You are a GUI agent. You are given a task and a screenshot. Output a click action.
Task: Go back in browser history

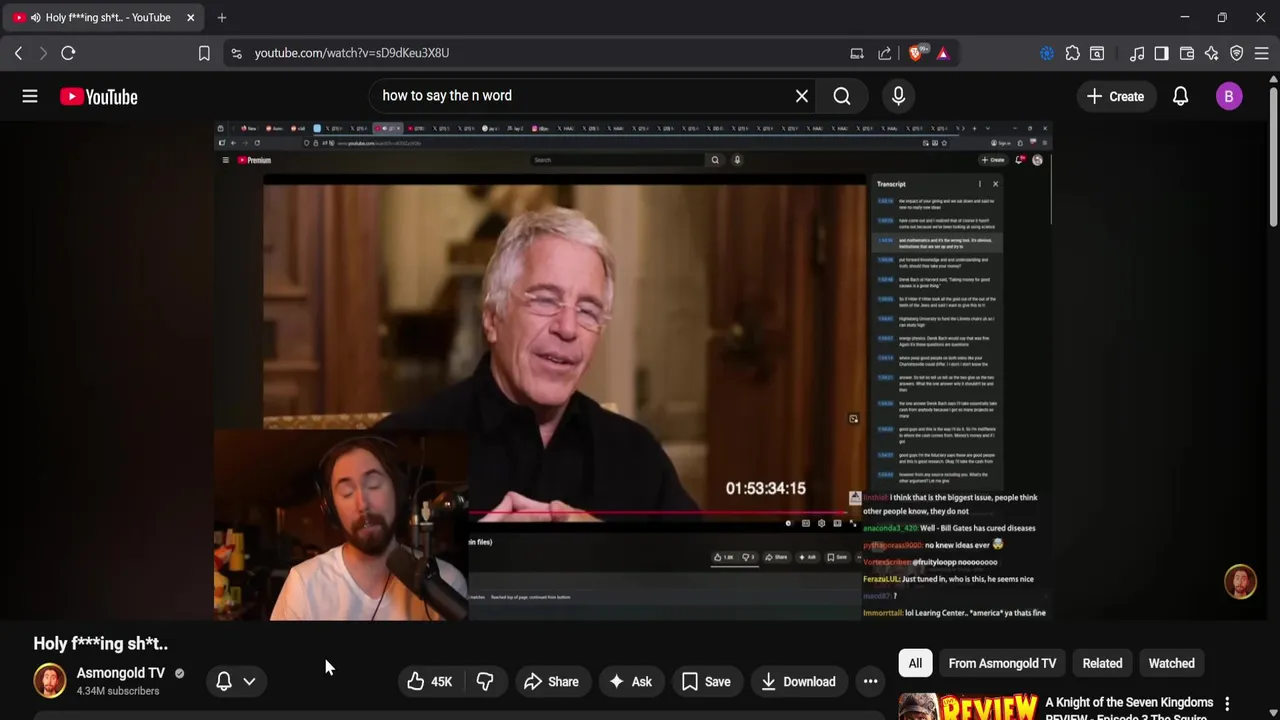[x=18, y=53]
